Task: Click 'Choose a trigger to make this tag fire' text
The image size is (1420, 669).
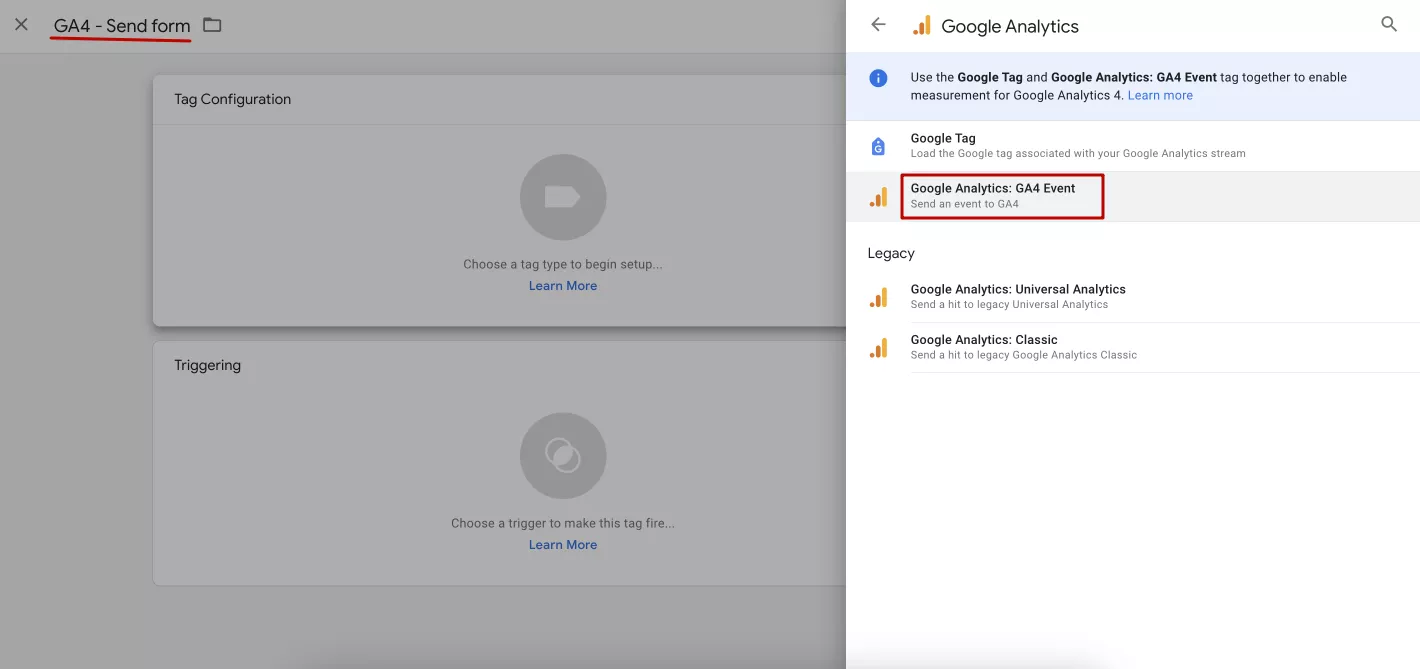Action: click(563, 523)
